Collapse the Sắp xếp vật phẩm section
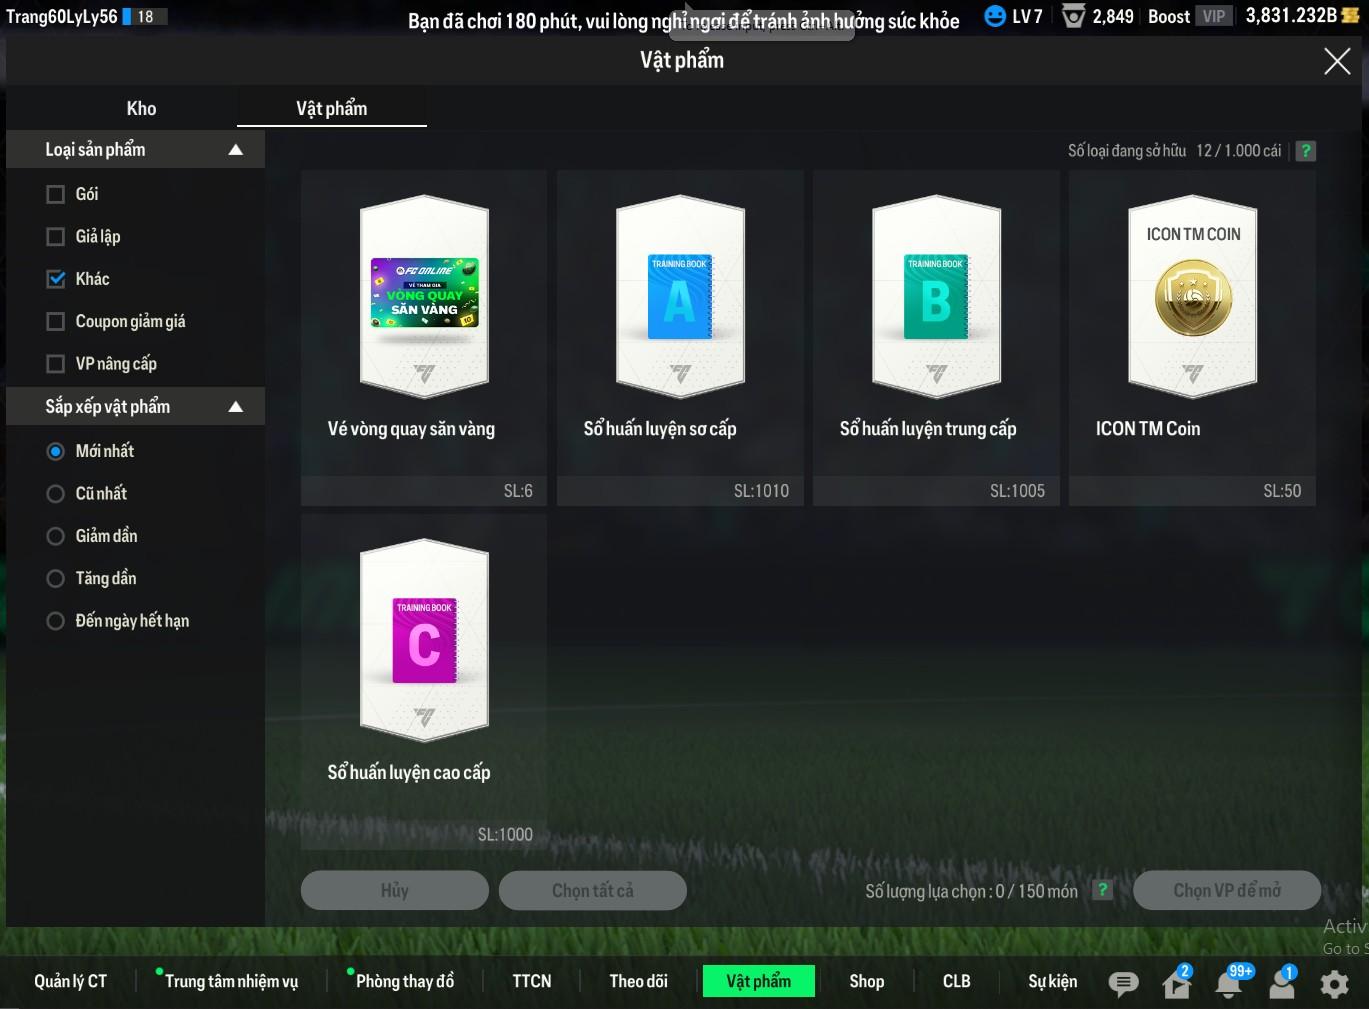 [236, 407]
